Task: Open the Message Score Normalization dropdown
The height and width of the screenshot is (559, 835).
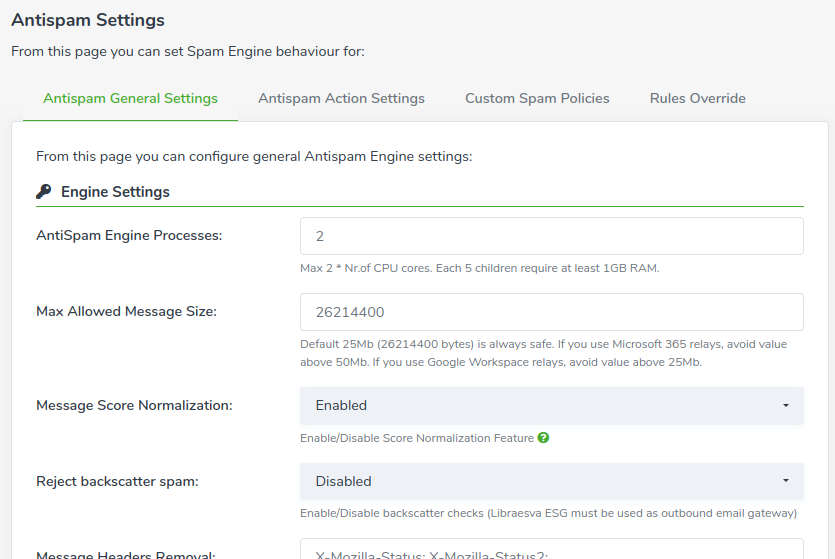Action: click(552, 406)
